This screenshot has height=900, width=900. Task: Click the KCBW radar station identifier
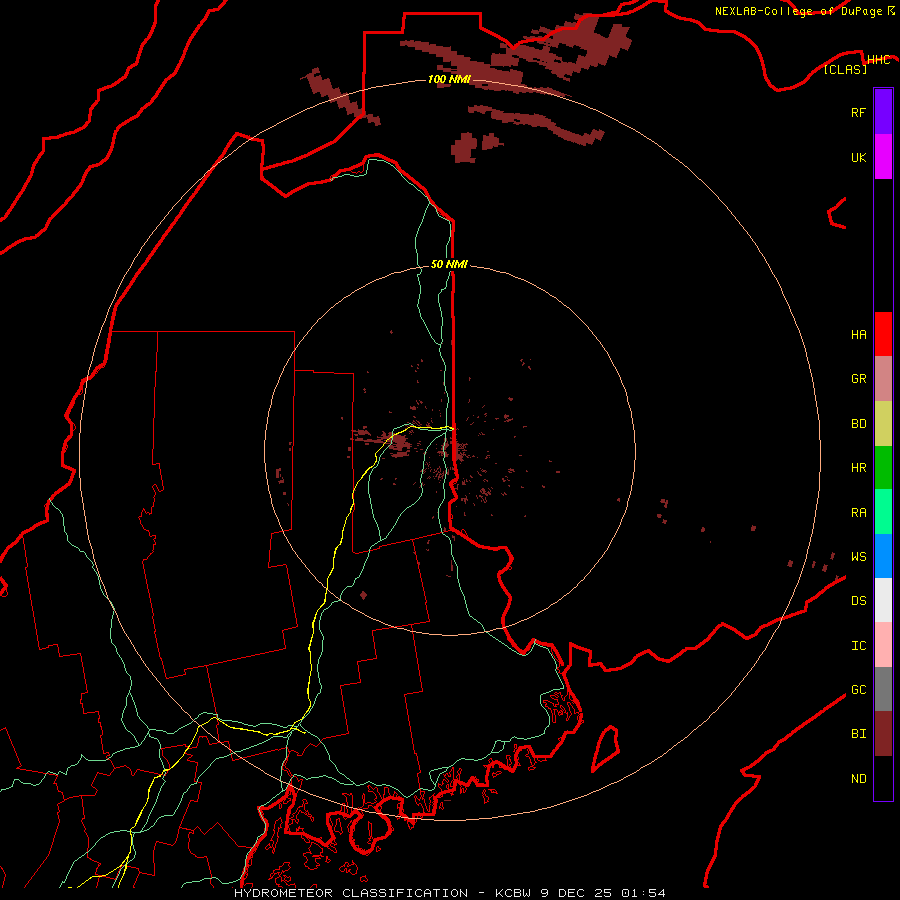(x=513, y=893)
